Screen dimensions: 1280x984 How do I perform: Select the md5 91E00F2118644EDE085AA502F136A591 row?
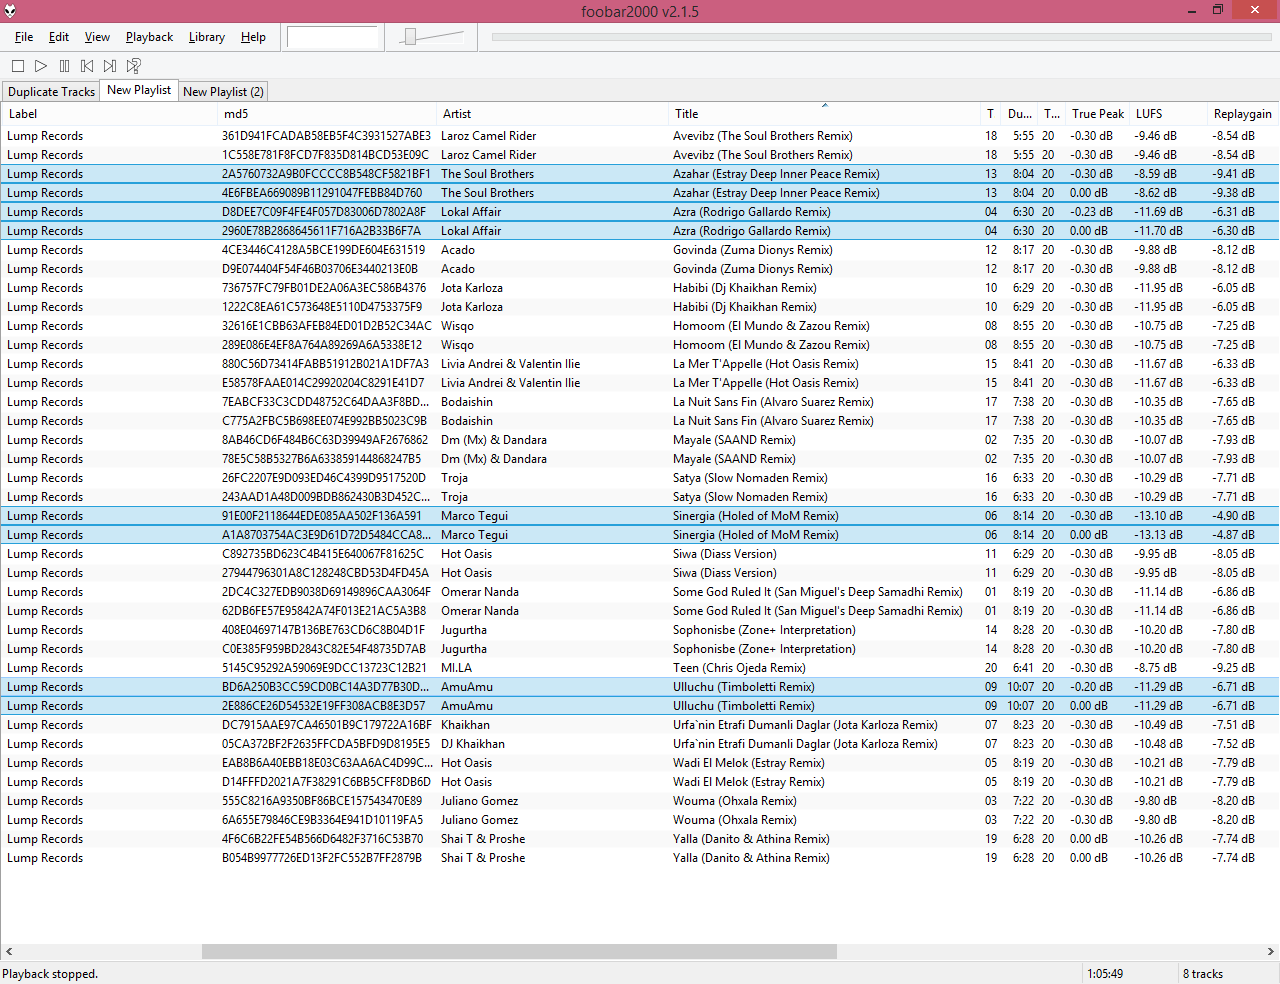click(640, 516)
